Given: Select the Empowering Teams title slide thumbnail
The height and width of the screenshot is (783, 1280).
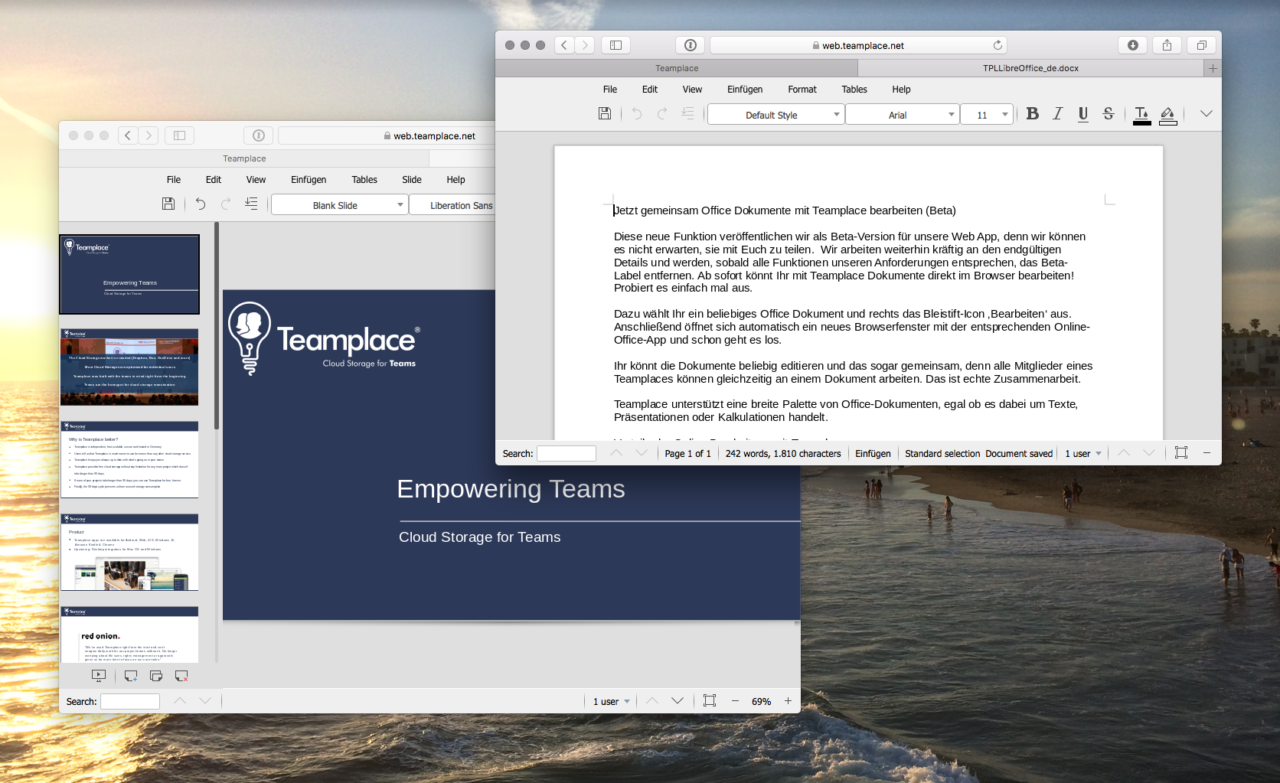Looking at the screenshot, I should [x=129, y=274].
